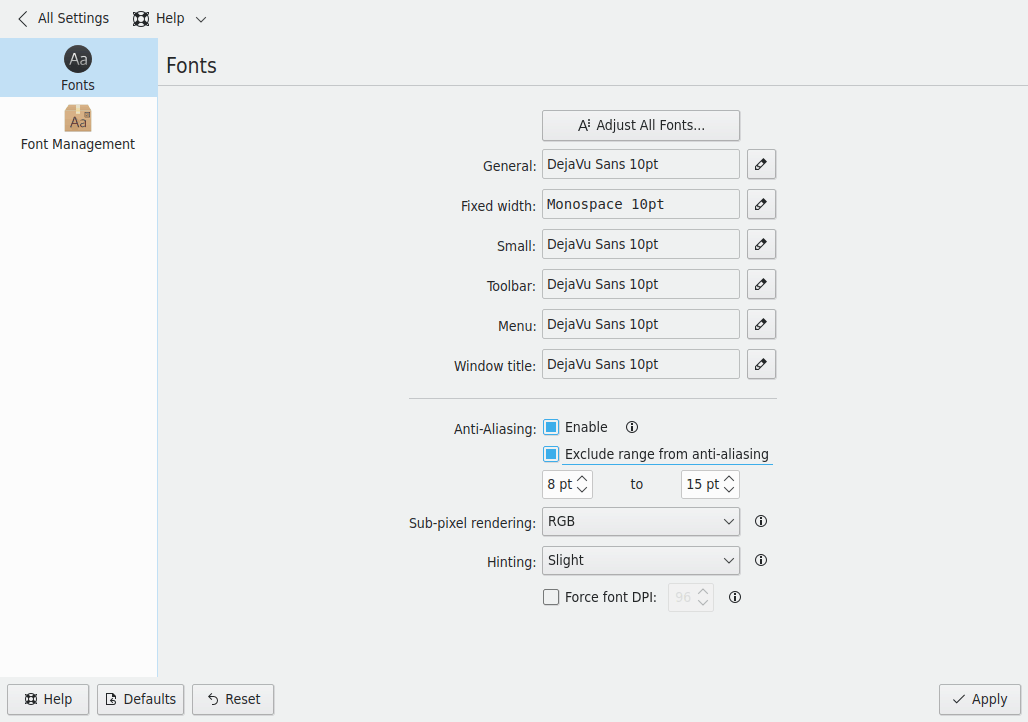The width and height of the screenshot is (1028, 722).
Task: Open Font Management from the sidebar
Action: click(77, 127)
